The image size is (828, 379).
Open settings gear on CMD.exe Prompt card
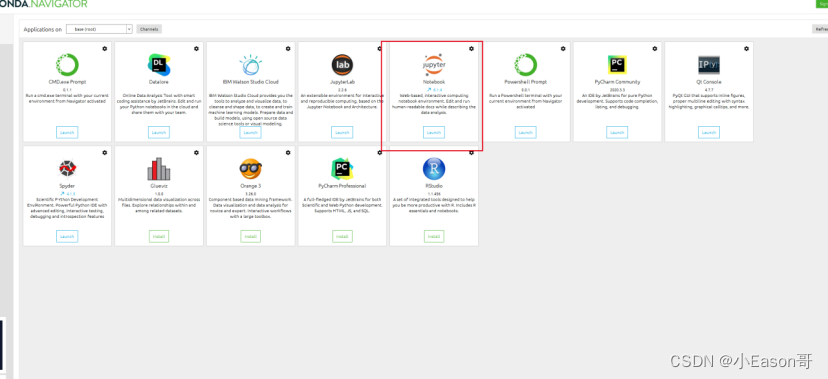click(105, 49)
